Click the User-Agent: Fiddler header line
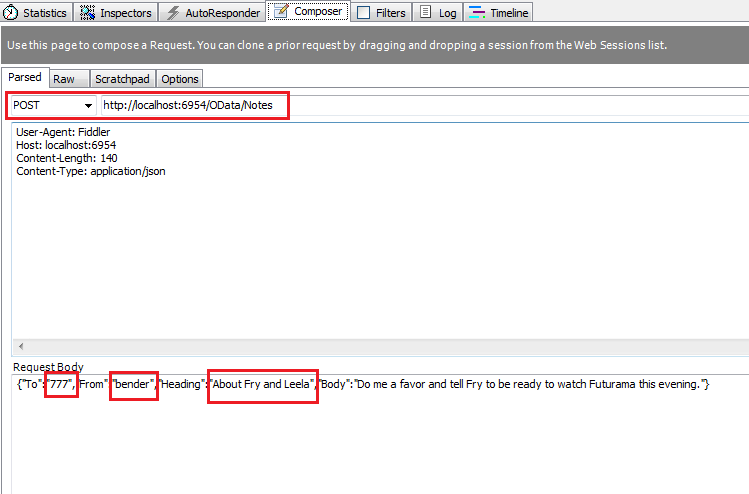 click(63, 132)
